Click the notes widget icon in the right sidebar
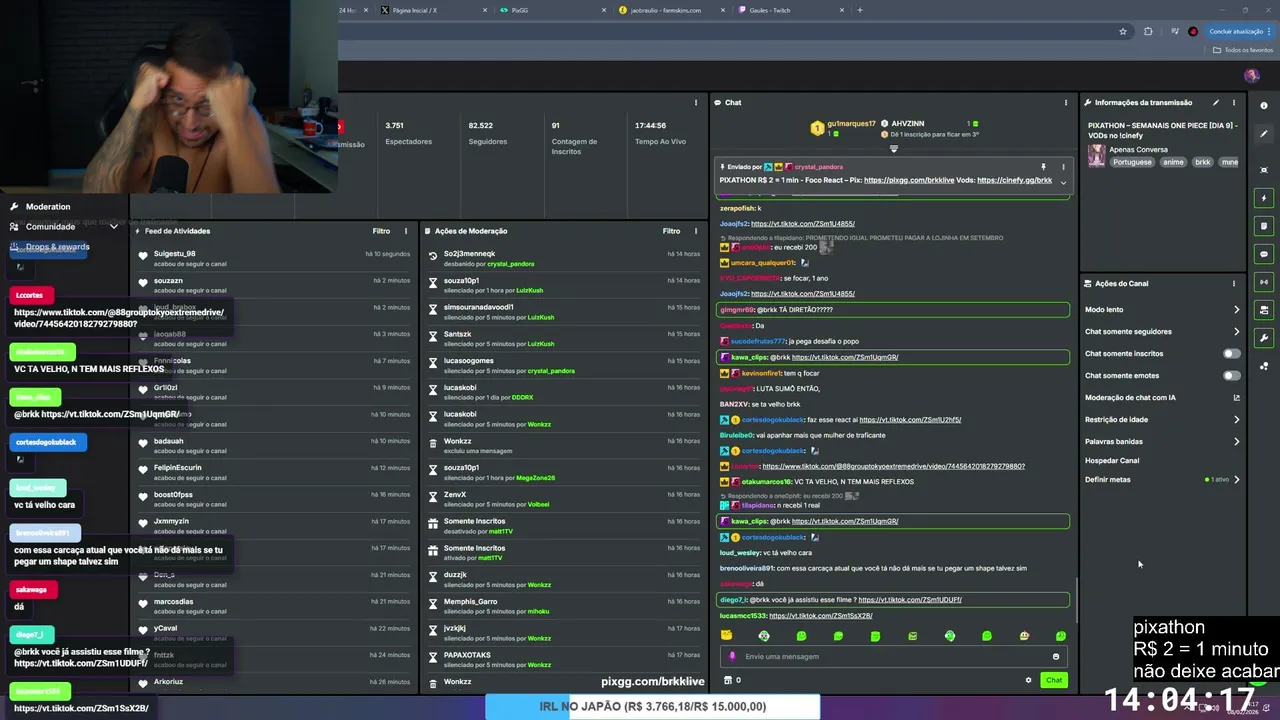Image resolution: width=1280 pixels, height=720 pixels. pos(1264,226)
